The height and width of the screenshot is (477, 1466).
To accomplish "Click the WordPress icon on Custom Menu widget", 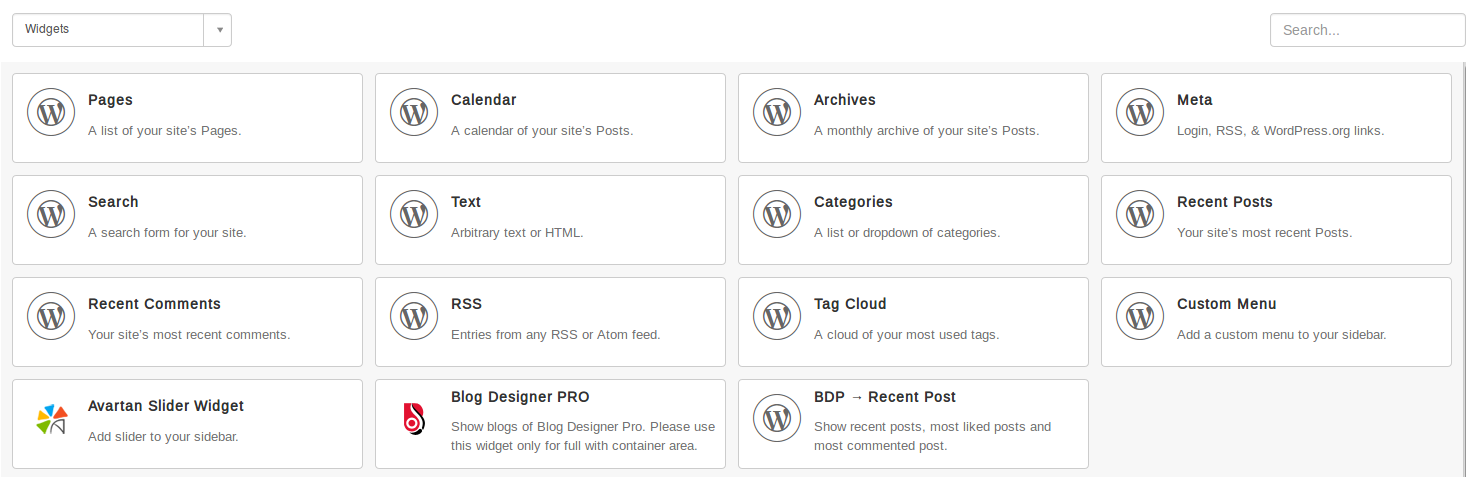I will tap(1140, 316).
